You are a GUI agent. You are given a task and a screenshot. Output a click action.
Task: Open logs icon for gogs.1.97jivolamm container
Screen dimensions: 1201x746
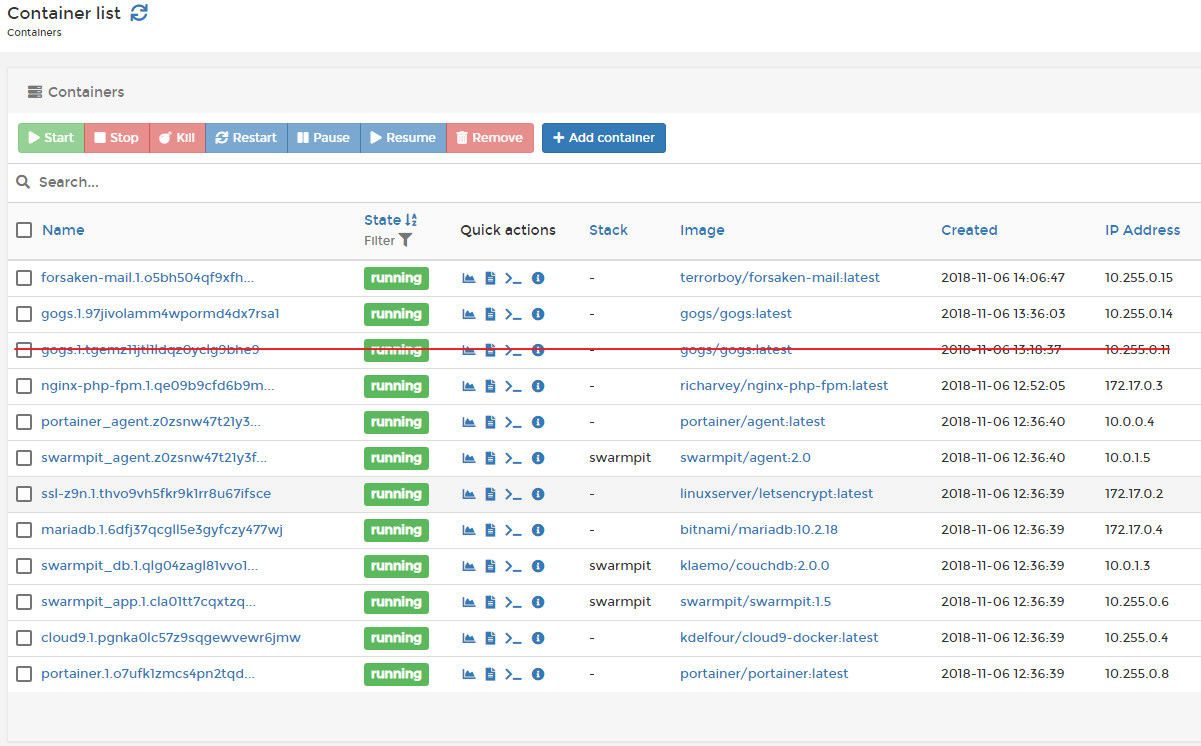490,314
